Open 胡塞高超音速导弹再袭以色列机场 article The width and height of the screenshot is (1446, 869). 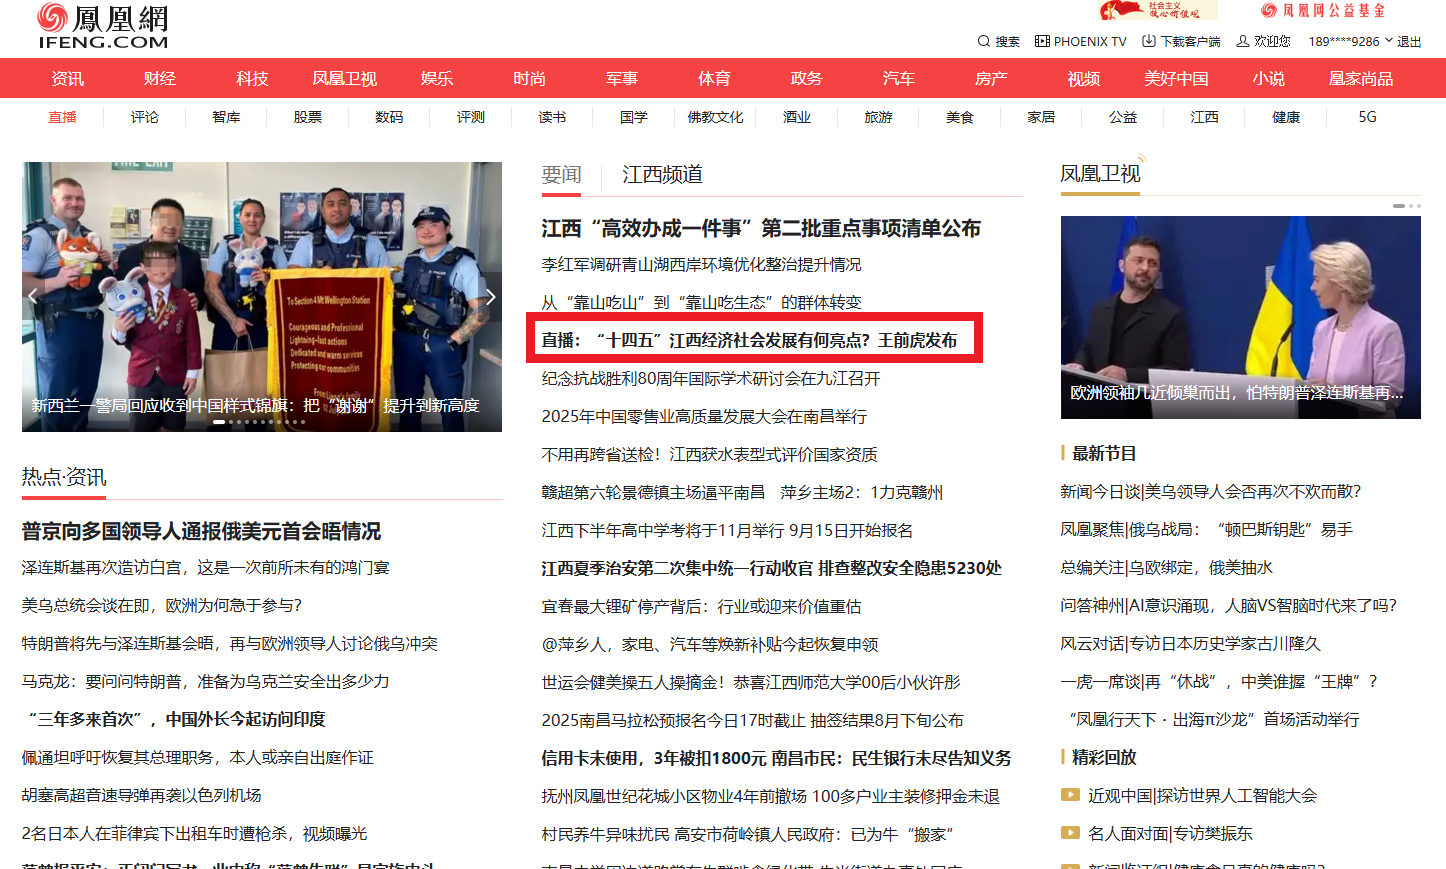pyautogui.click(x=141, y=795)
